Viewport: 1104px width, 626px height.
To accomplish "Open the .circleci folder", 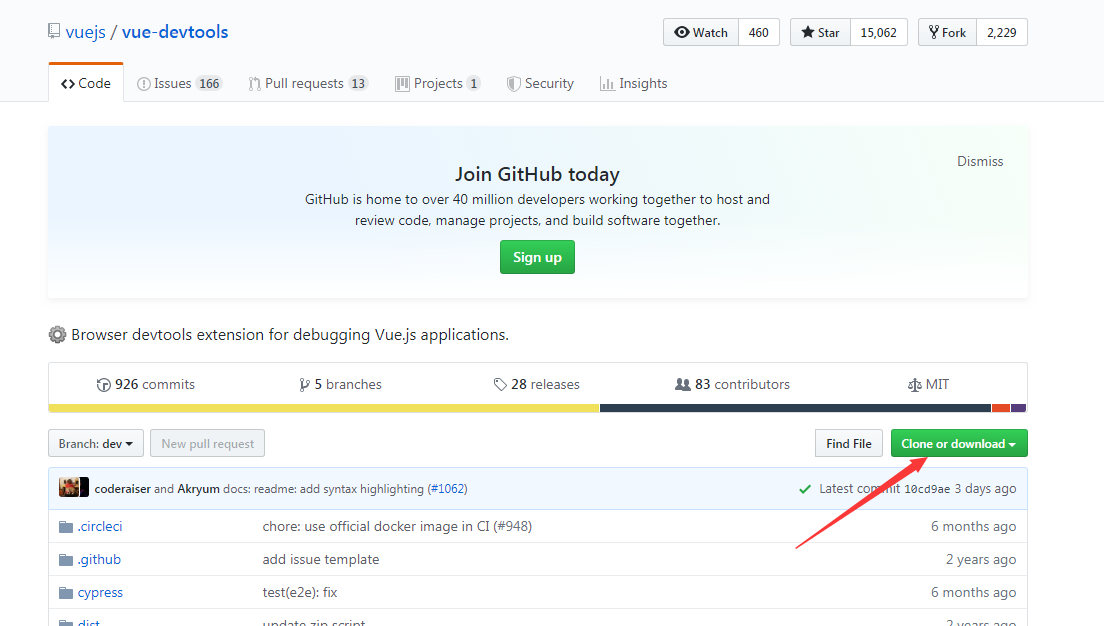I will tap(100, 527).
